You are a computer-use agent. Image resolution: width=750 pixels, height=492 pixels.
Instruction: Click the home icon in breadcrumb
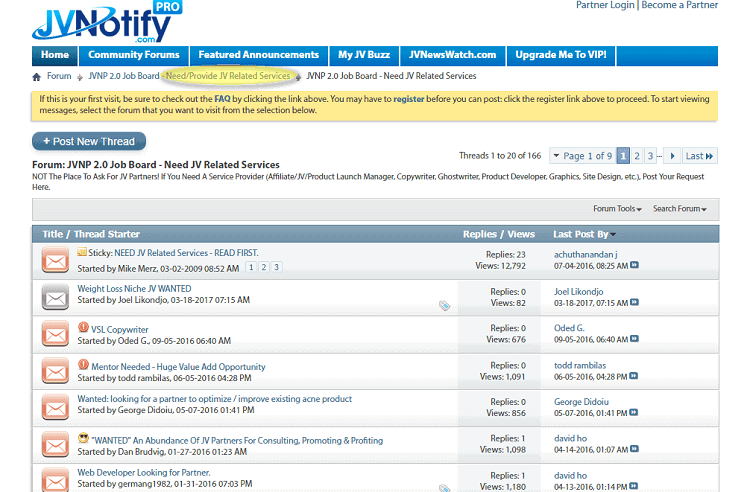pos(36,77)
